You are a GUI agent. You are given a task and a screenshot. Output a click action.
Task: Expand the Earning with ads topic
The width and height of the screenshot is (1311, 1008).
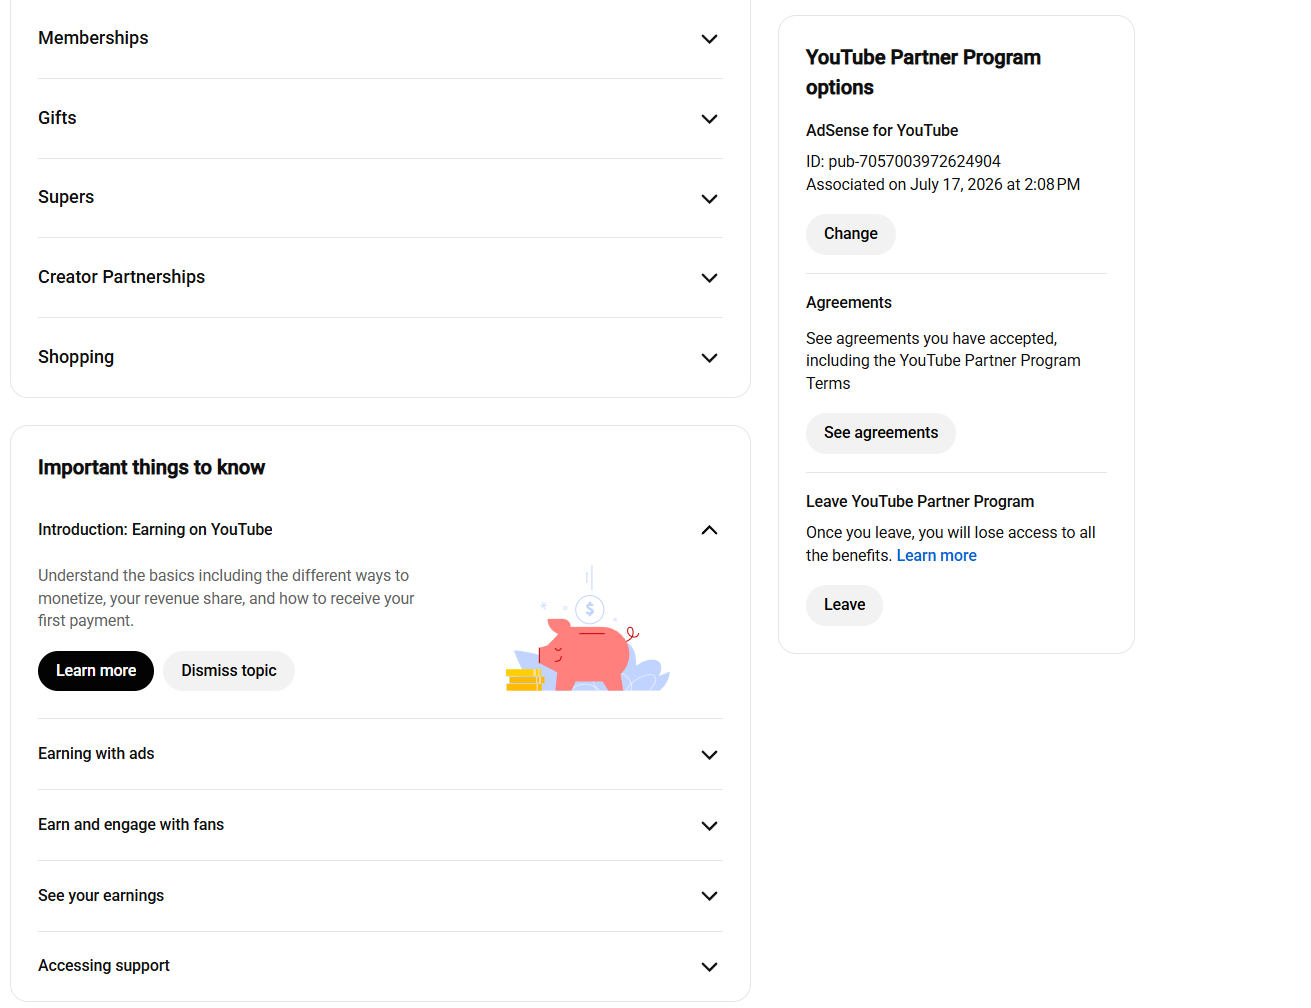[709, 755]
